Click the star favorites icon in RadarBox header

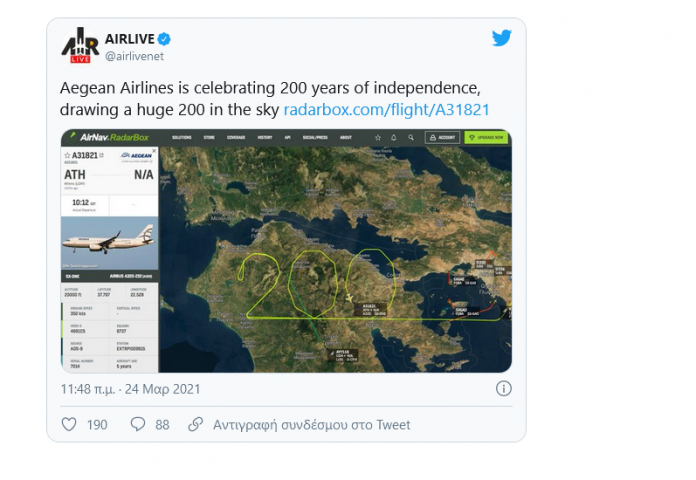click(x=378, y=137)
